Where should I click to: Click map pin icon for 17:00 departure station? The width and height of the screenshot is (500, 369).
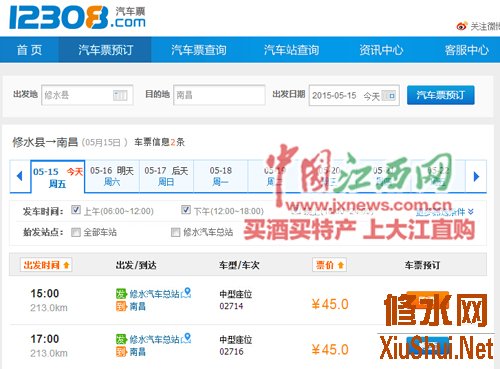187,338
